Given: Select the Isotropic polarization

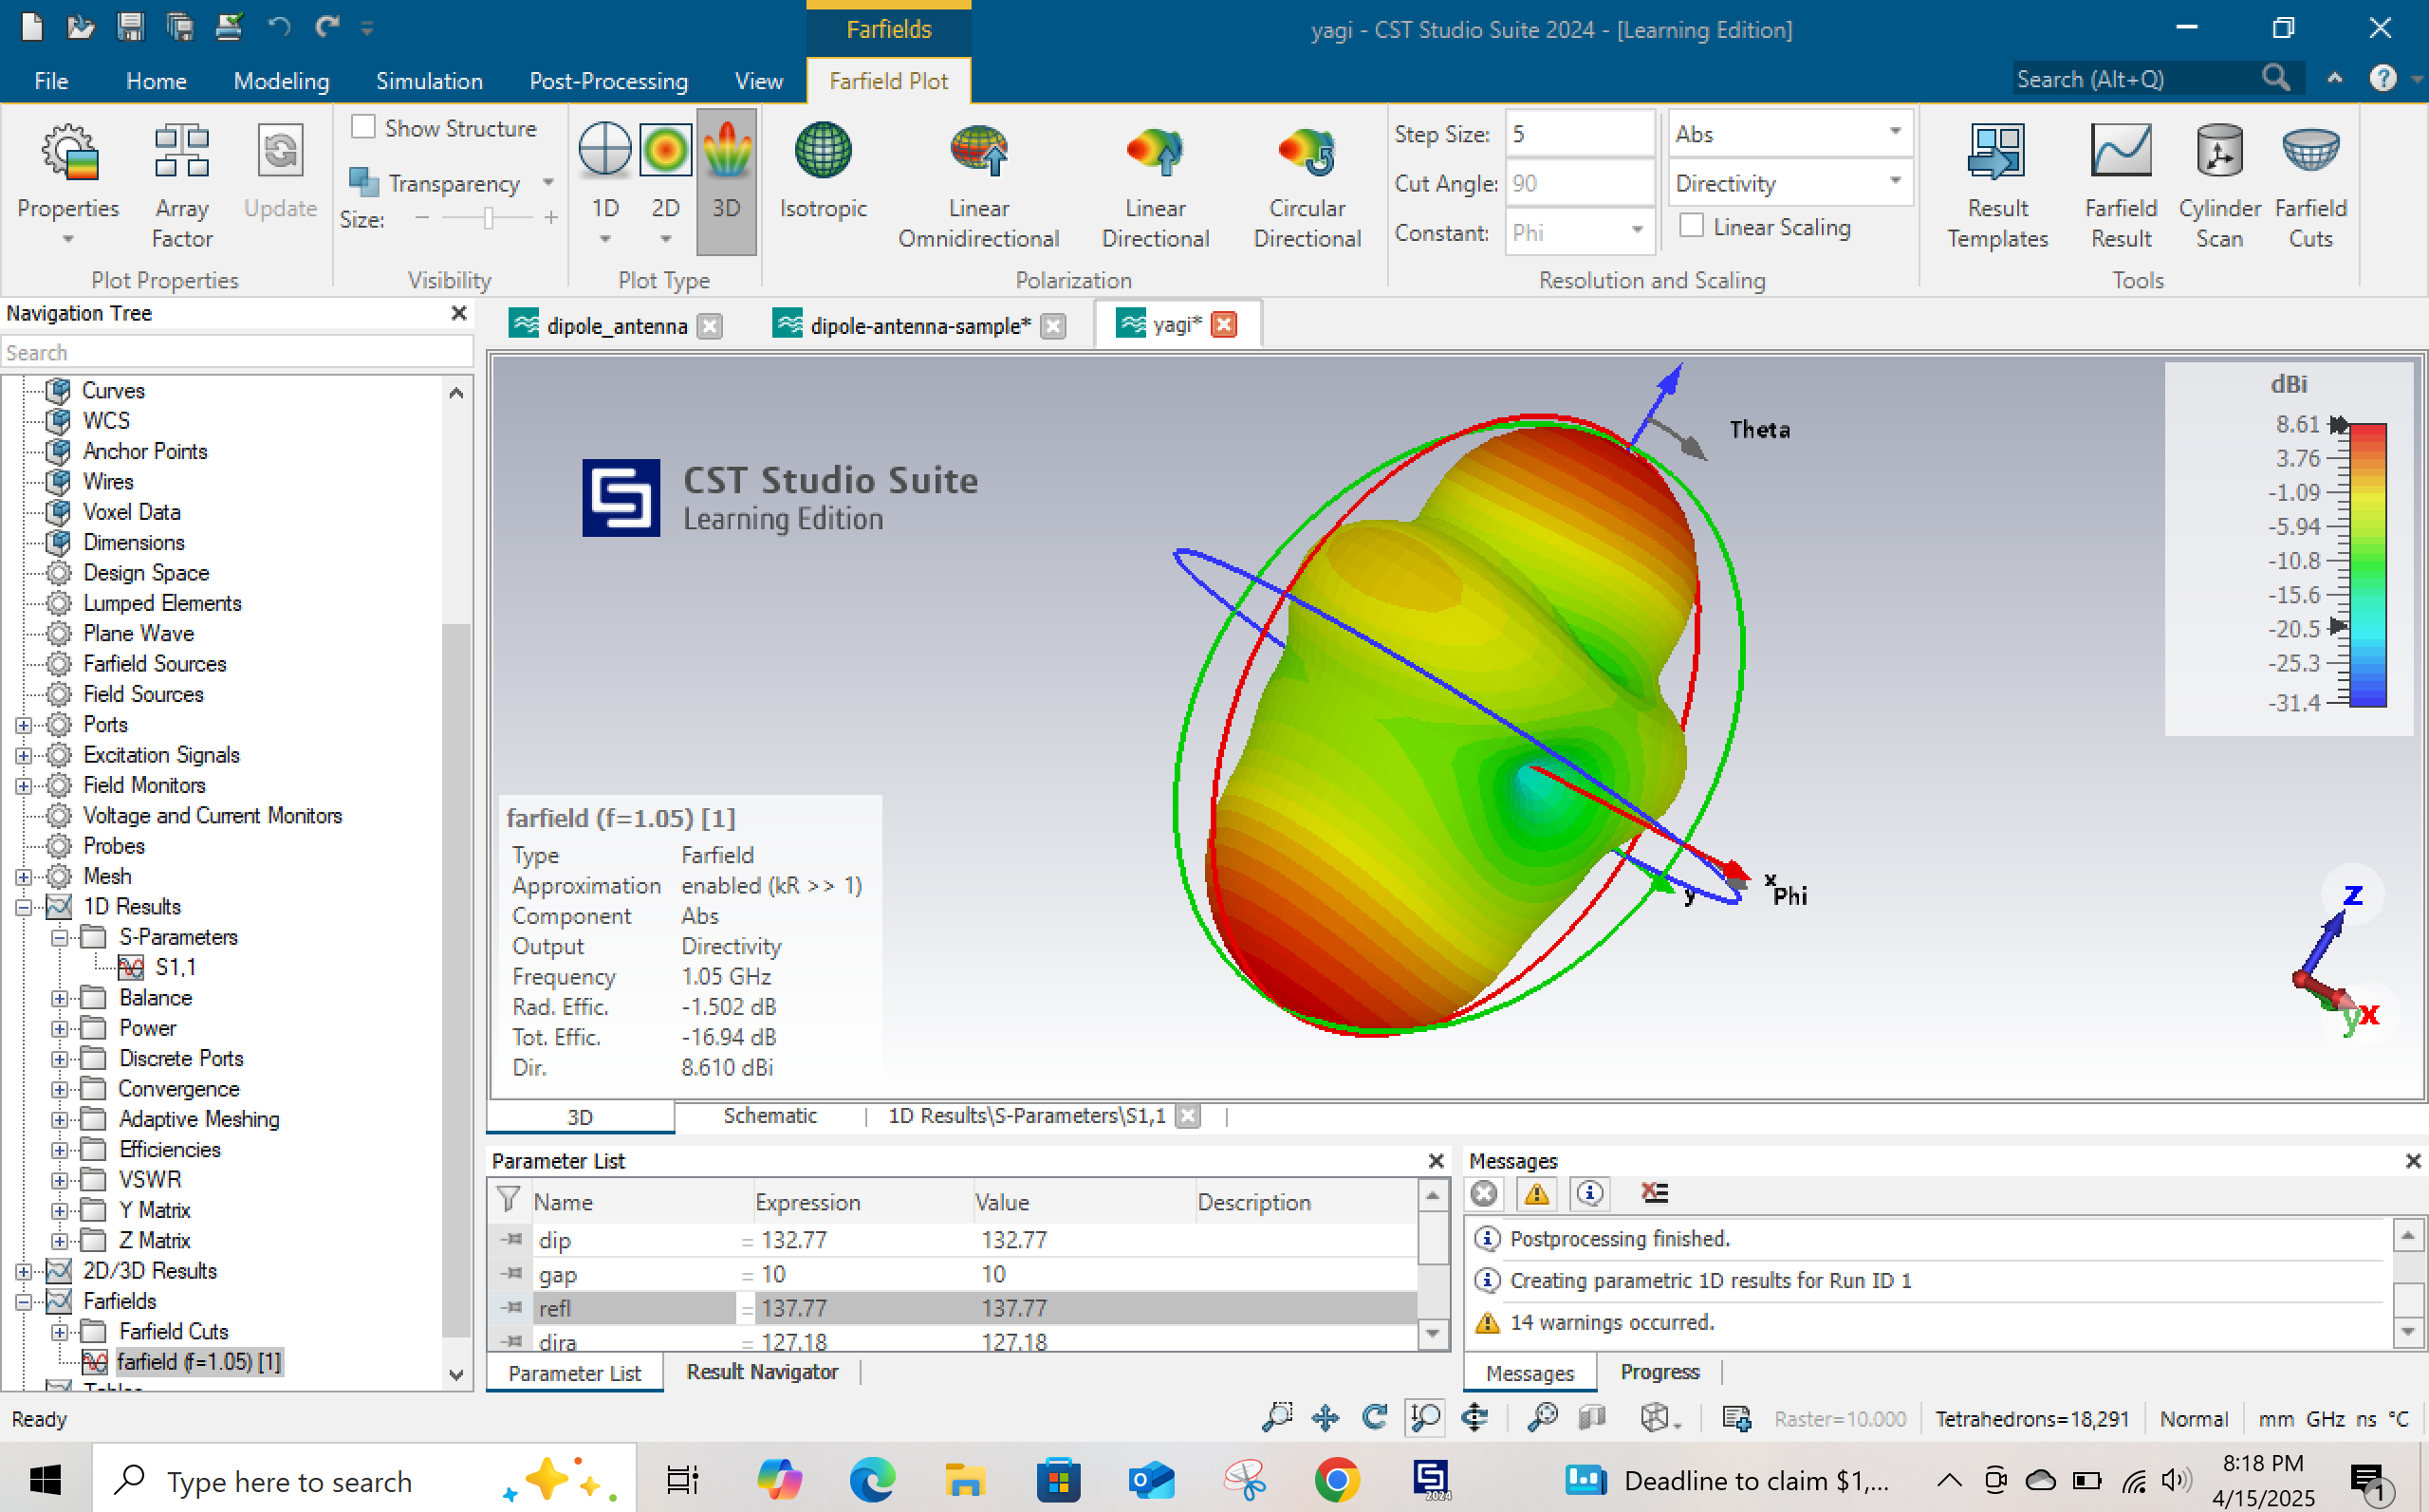Looking at the screenshot, I should tap(822, 178).
